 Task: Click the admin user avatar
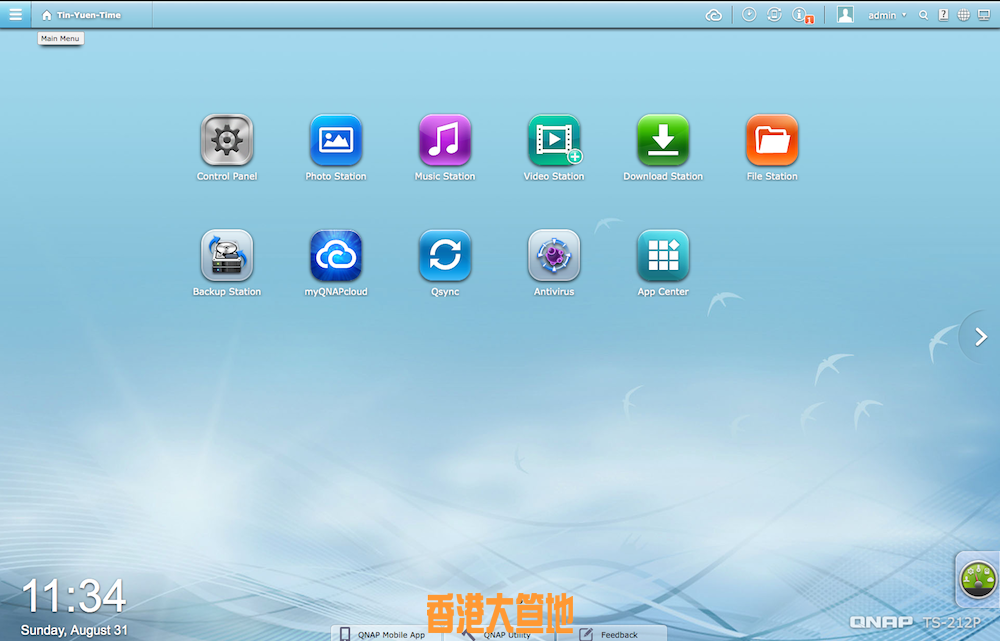846,15
